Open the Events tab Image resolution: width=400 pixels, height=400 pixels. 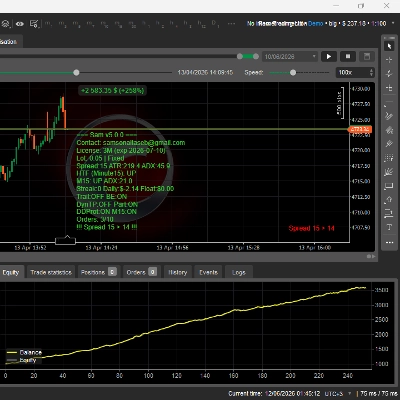[x=208, y=272]
